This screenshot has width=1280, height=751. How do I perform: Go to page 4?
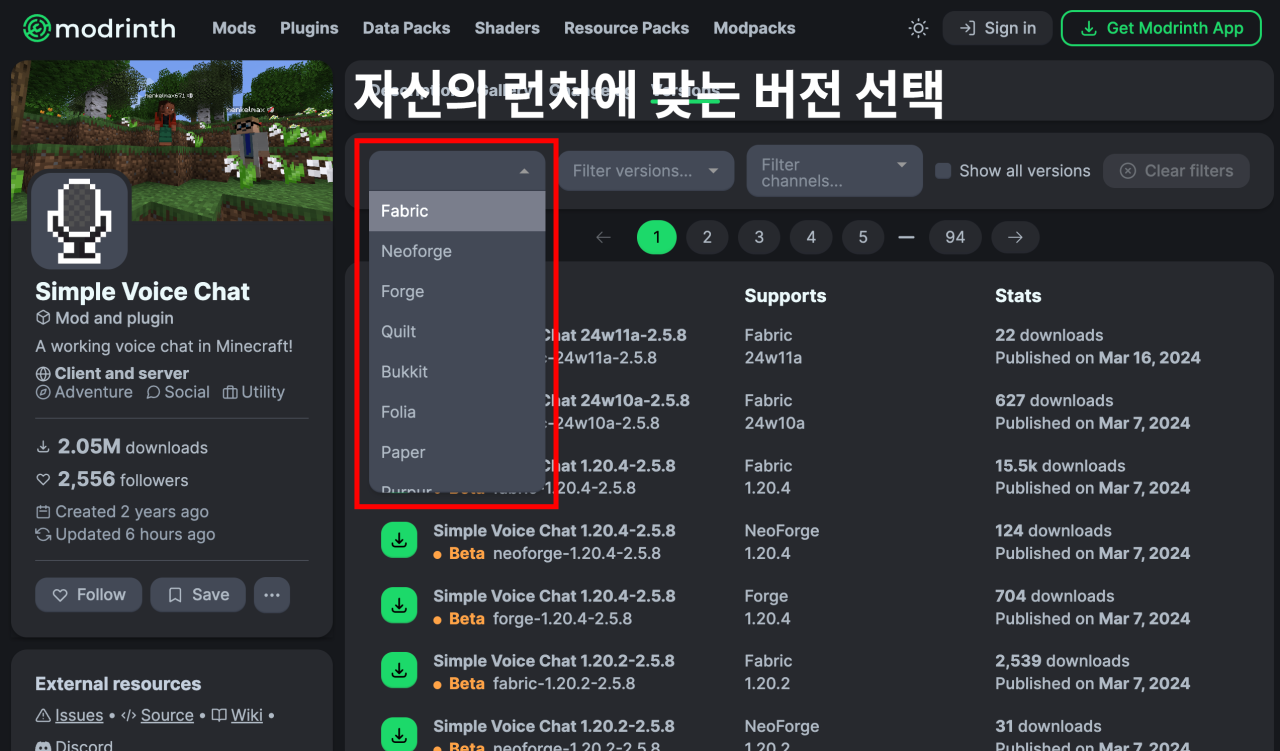(x=811, y=237)
